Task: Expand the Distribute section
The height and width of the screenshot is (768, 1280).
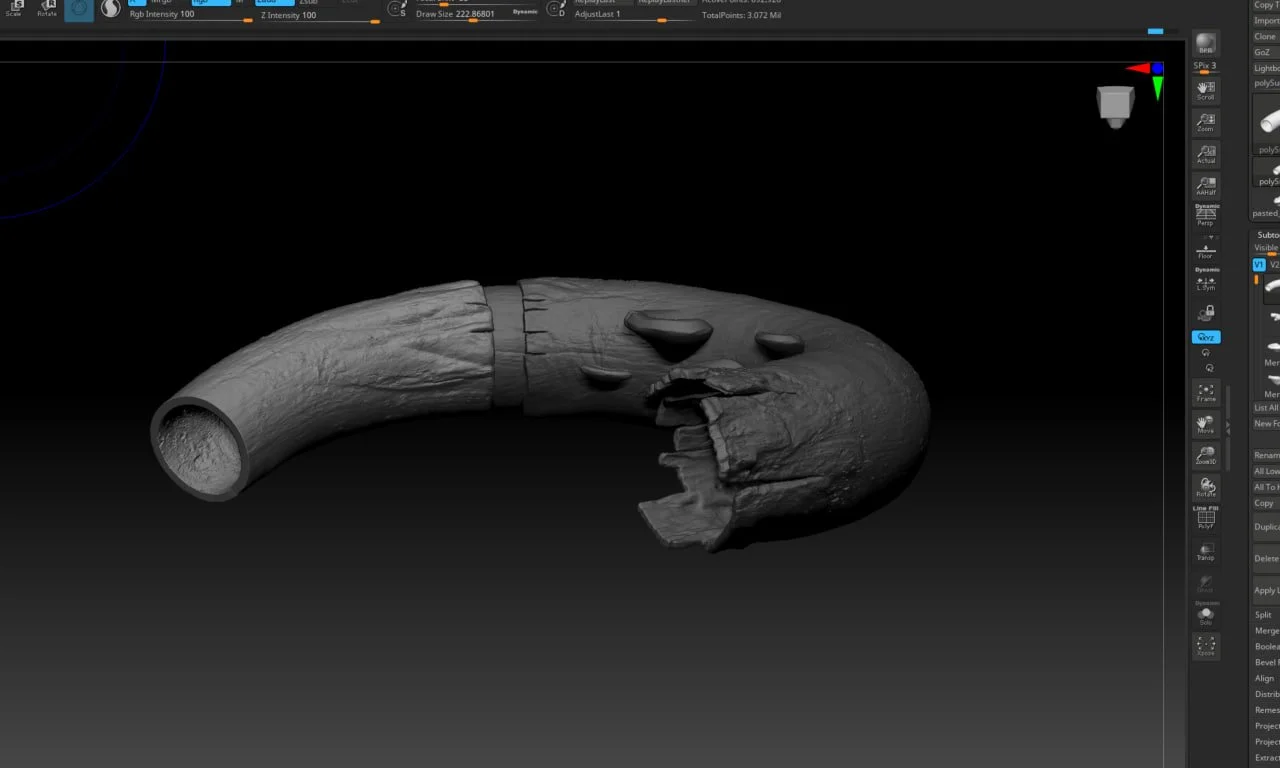Action: [1266, 694]
